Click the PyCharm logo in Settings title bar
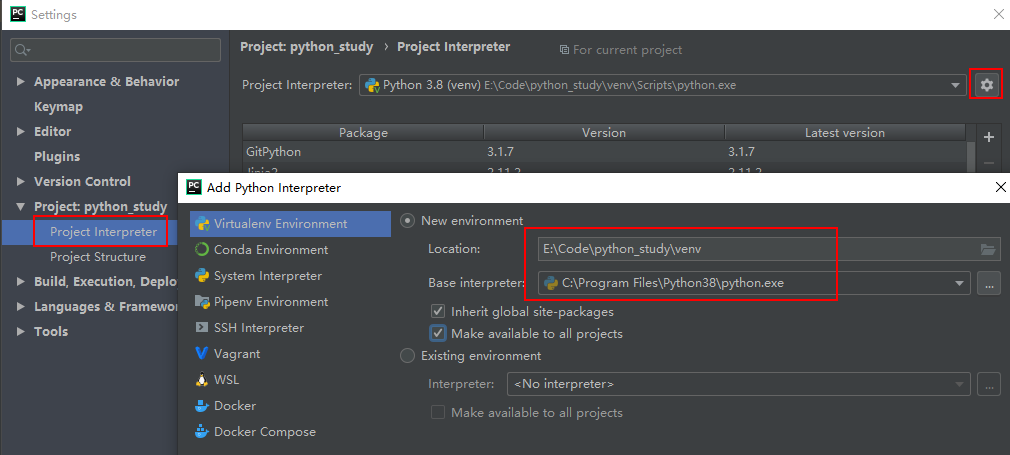The height and width of the screenshot is (455, 1010). (18, 14)
